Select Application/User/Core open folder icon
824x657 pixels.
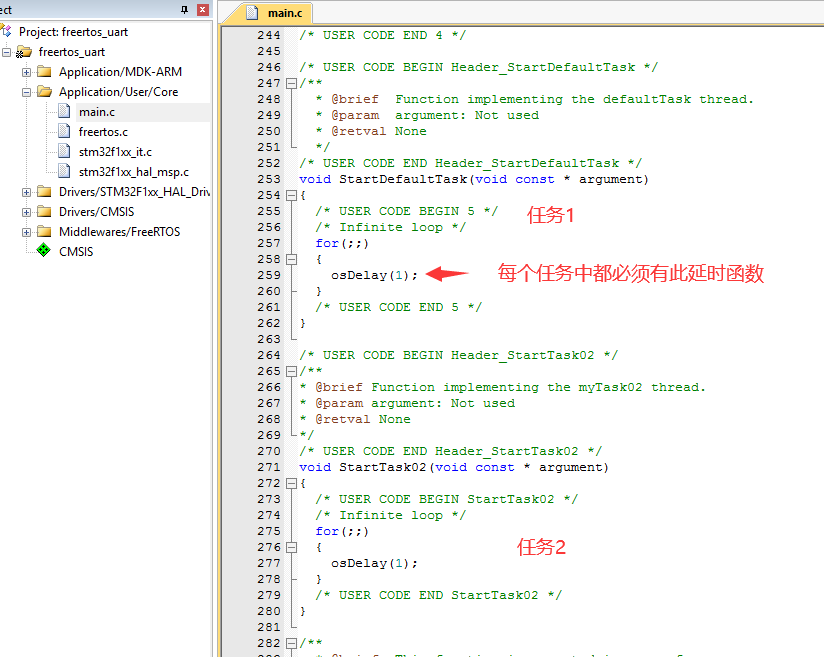(44, 91)
